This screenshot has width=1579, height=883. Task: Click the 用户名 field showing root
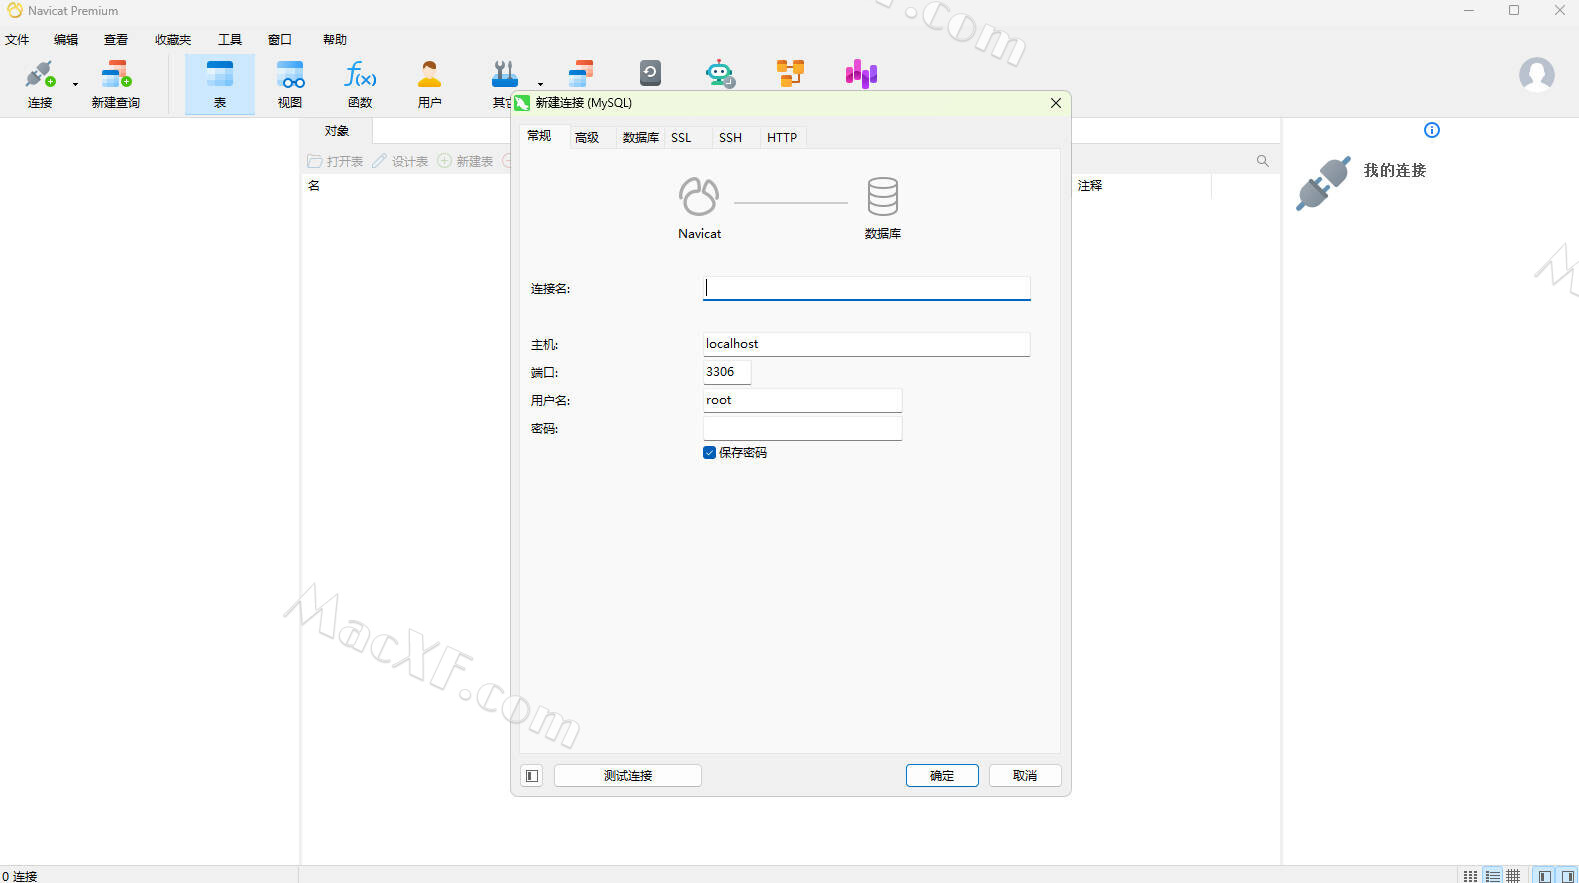802,400
